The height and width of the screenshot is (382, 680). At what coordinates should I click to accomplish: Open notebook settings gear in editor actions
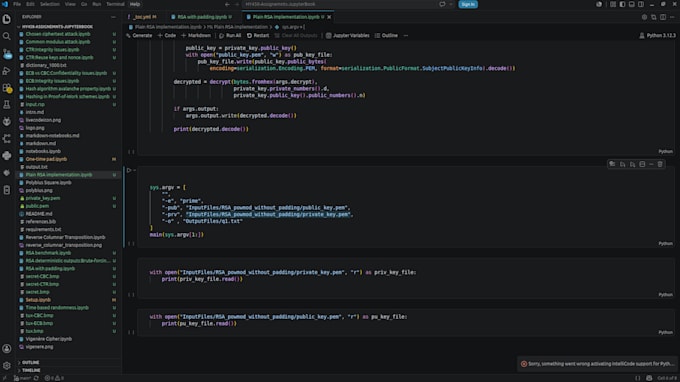pyautogui.click(x=644, y=17)
